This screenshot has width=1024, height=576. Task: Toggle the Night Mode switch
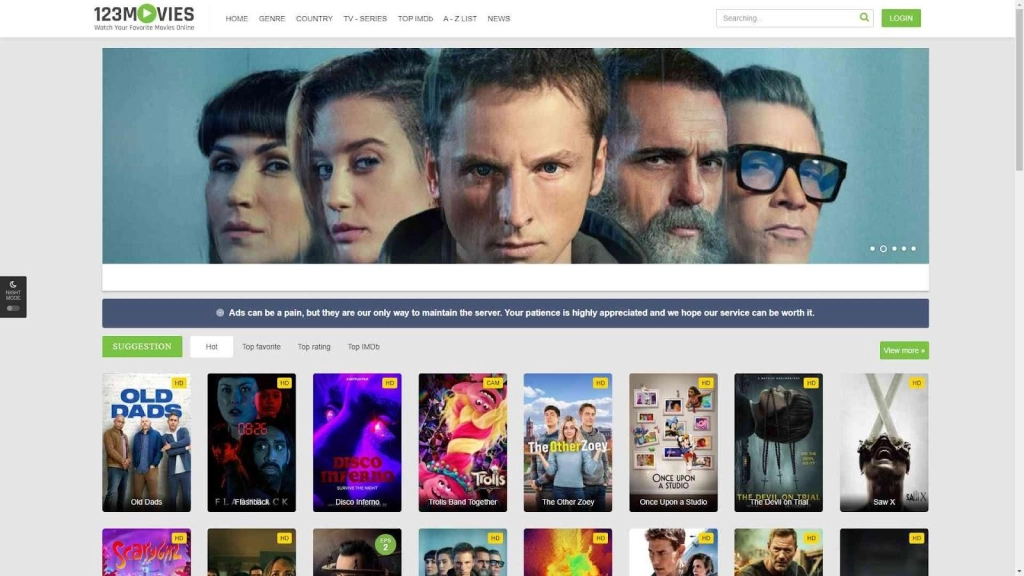pyautogui.click(x=13, y=308)
